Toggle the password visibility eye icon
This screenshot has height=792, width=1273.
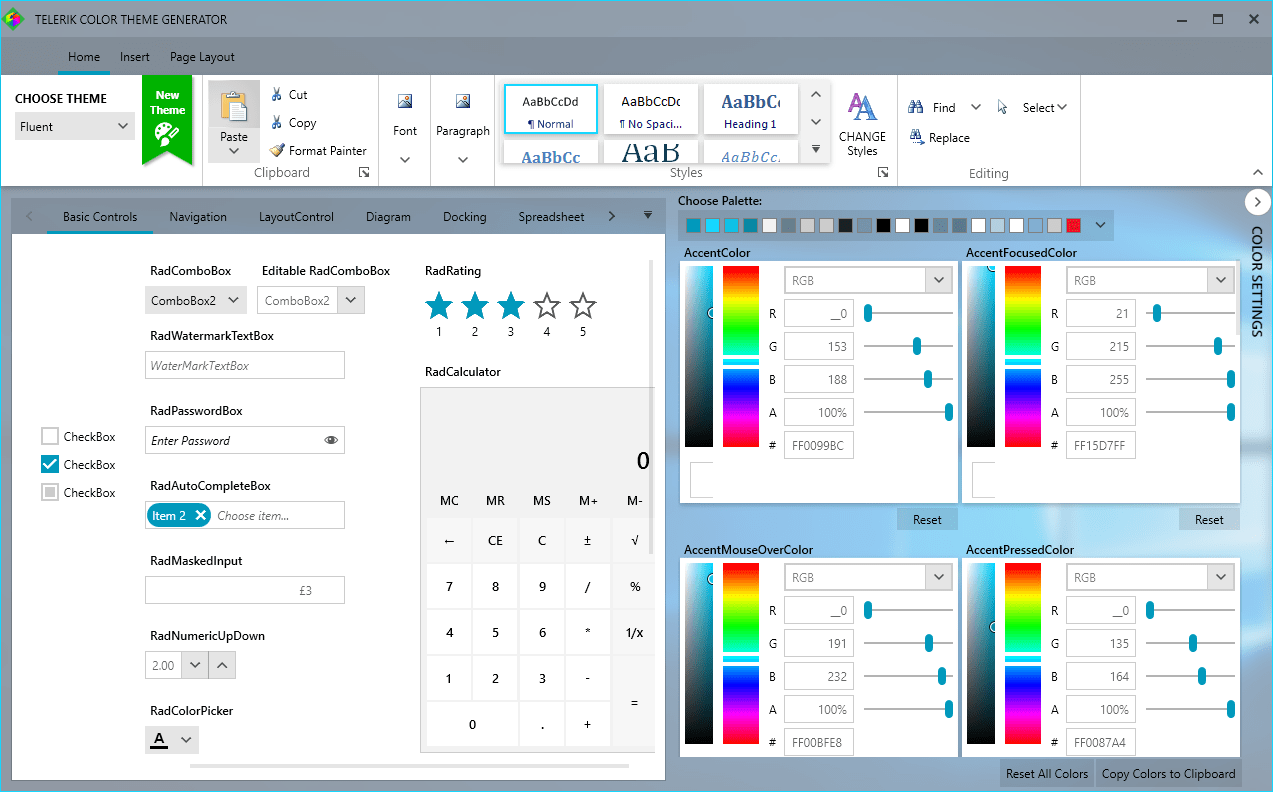click(x=331, y=440)
